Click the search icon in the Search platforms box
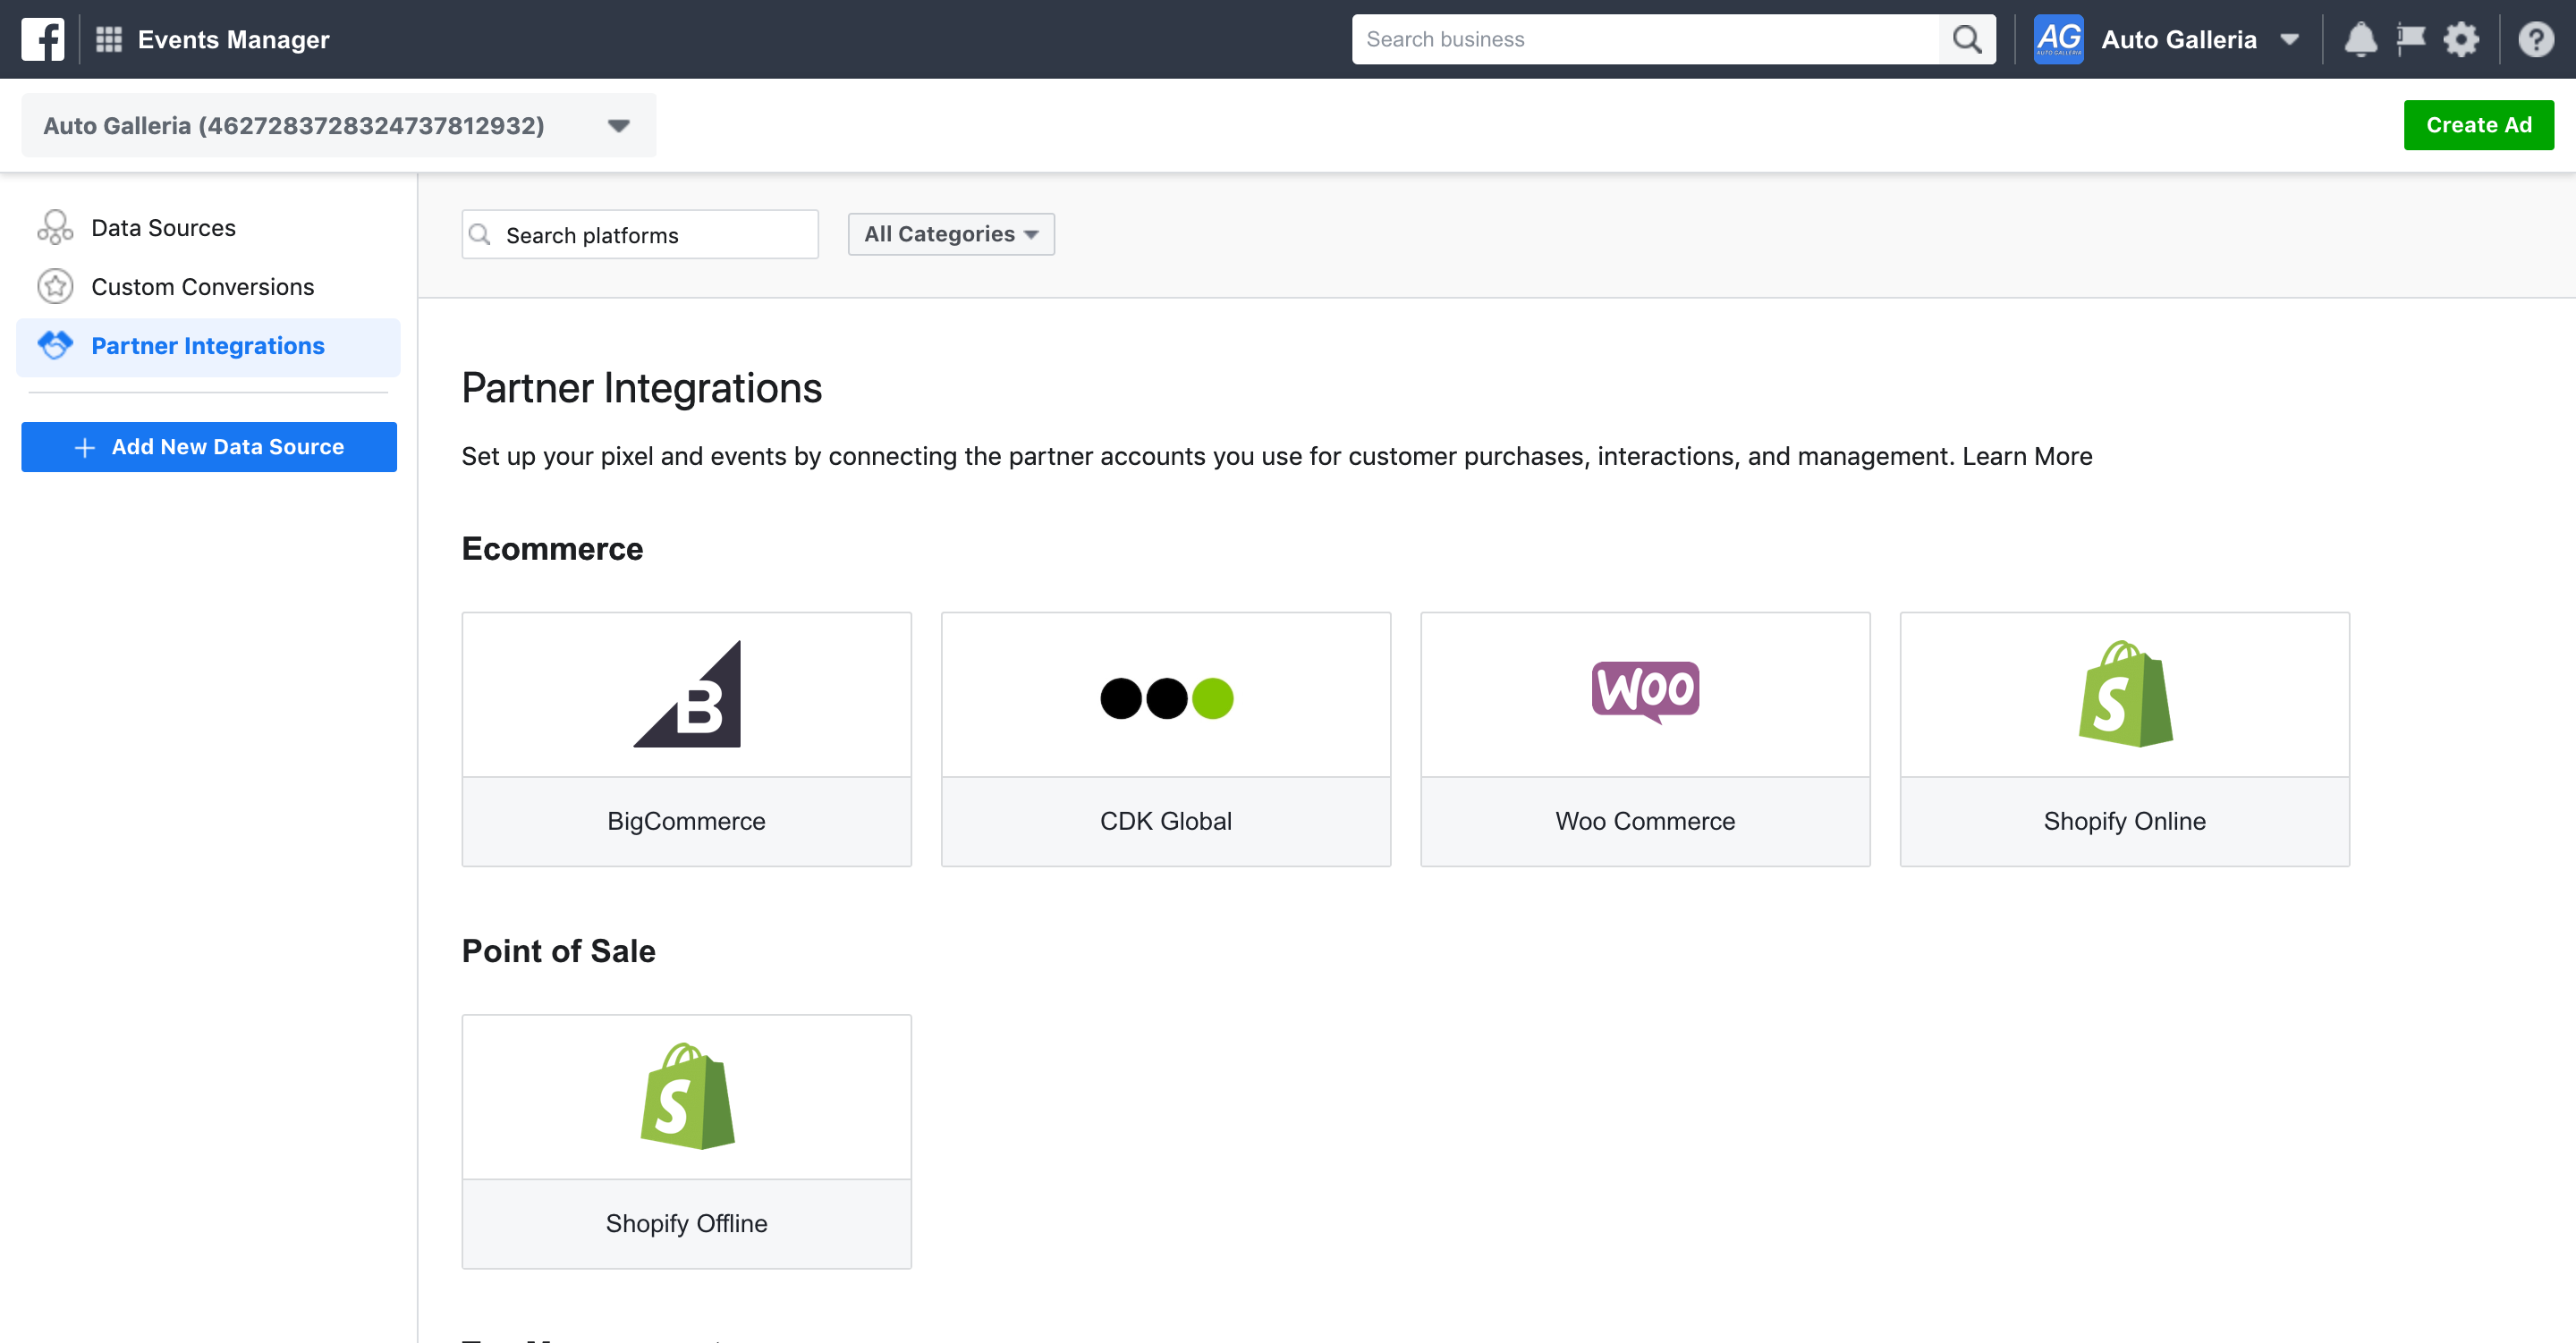 point(480,234)
